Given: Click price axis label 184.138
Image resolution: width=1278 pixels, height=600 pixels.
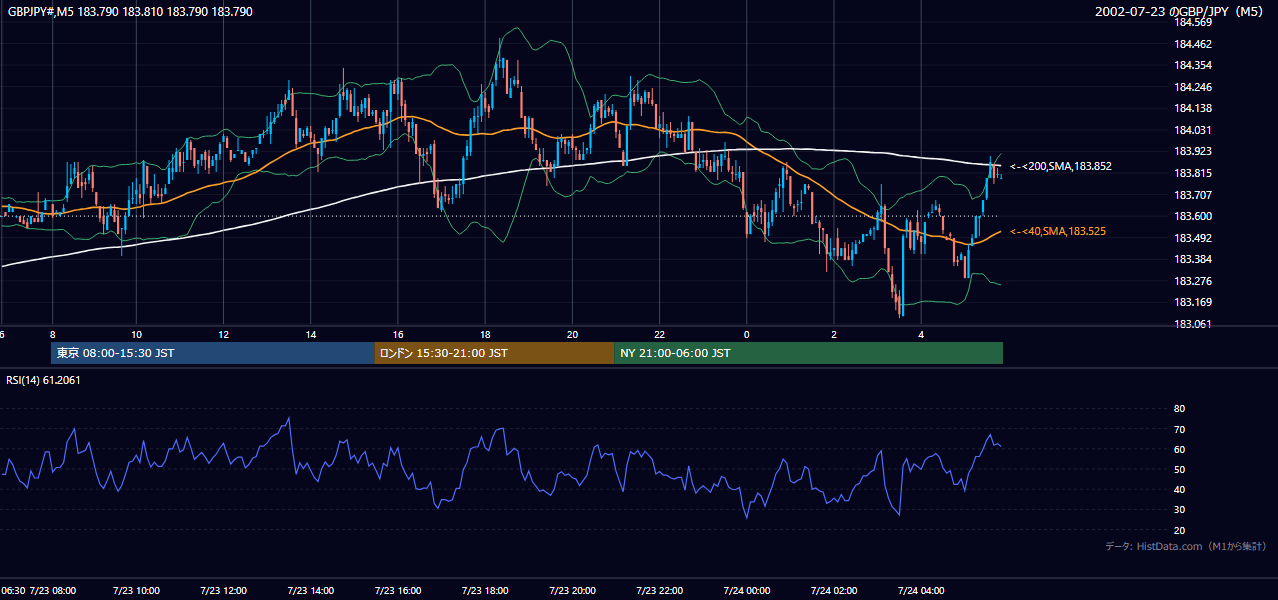Looking at the screenshot, I should [1192, 108].
